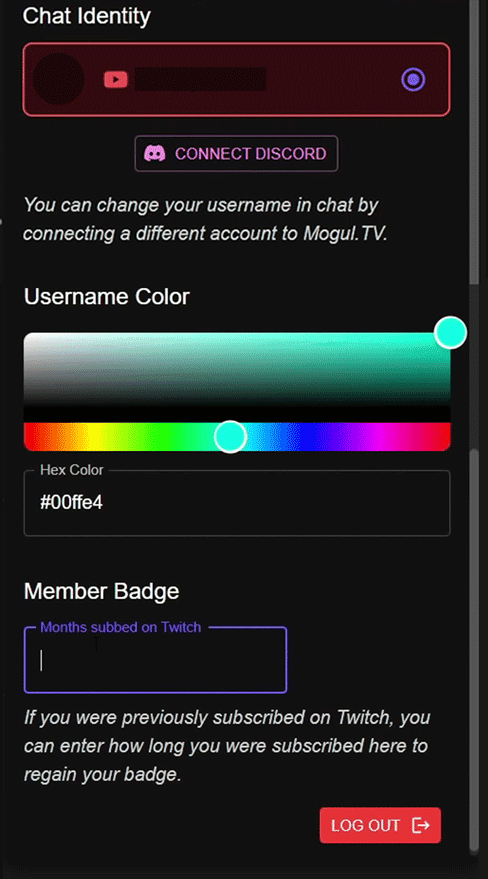This screenshot has height=879, width=488.
Task: Click the exit arrow icon on Log Out
Action: (x=421, y=825)
